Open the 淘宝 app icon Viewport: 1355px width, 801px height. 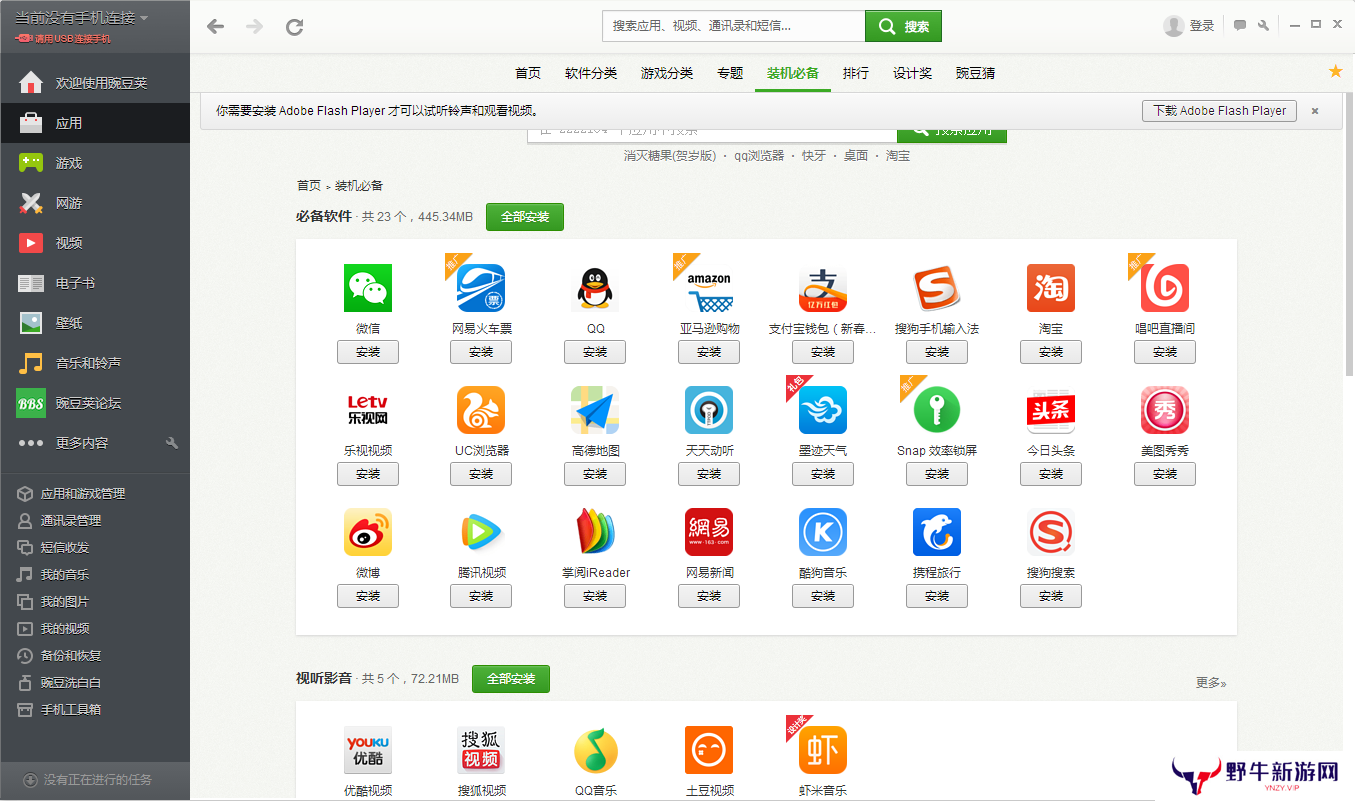coord(1051,288)
